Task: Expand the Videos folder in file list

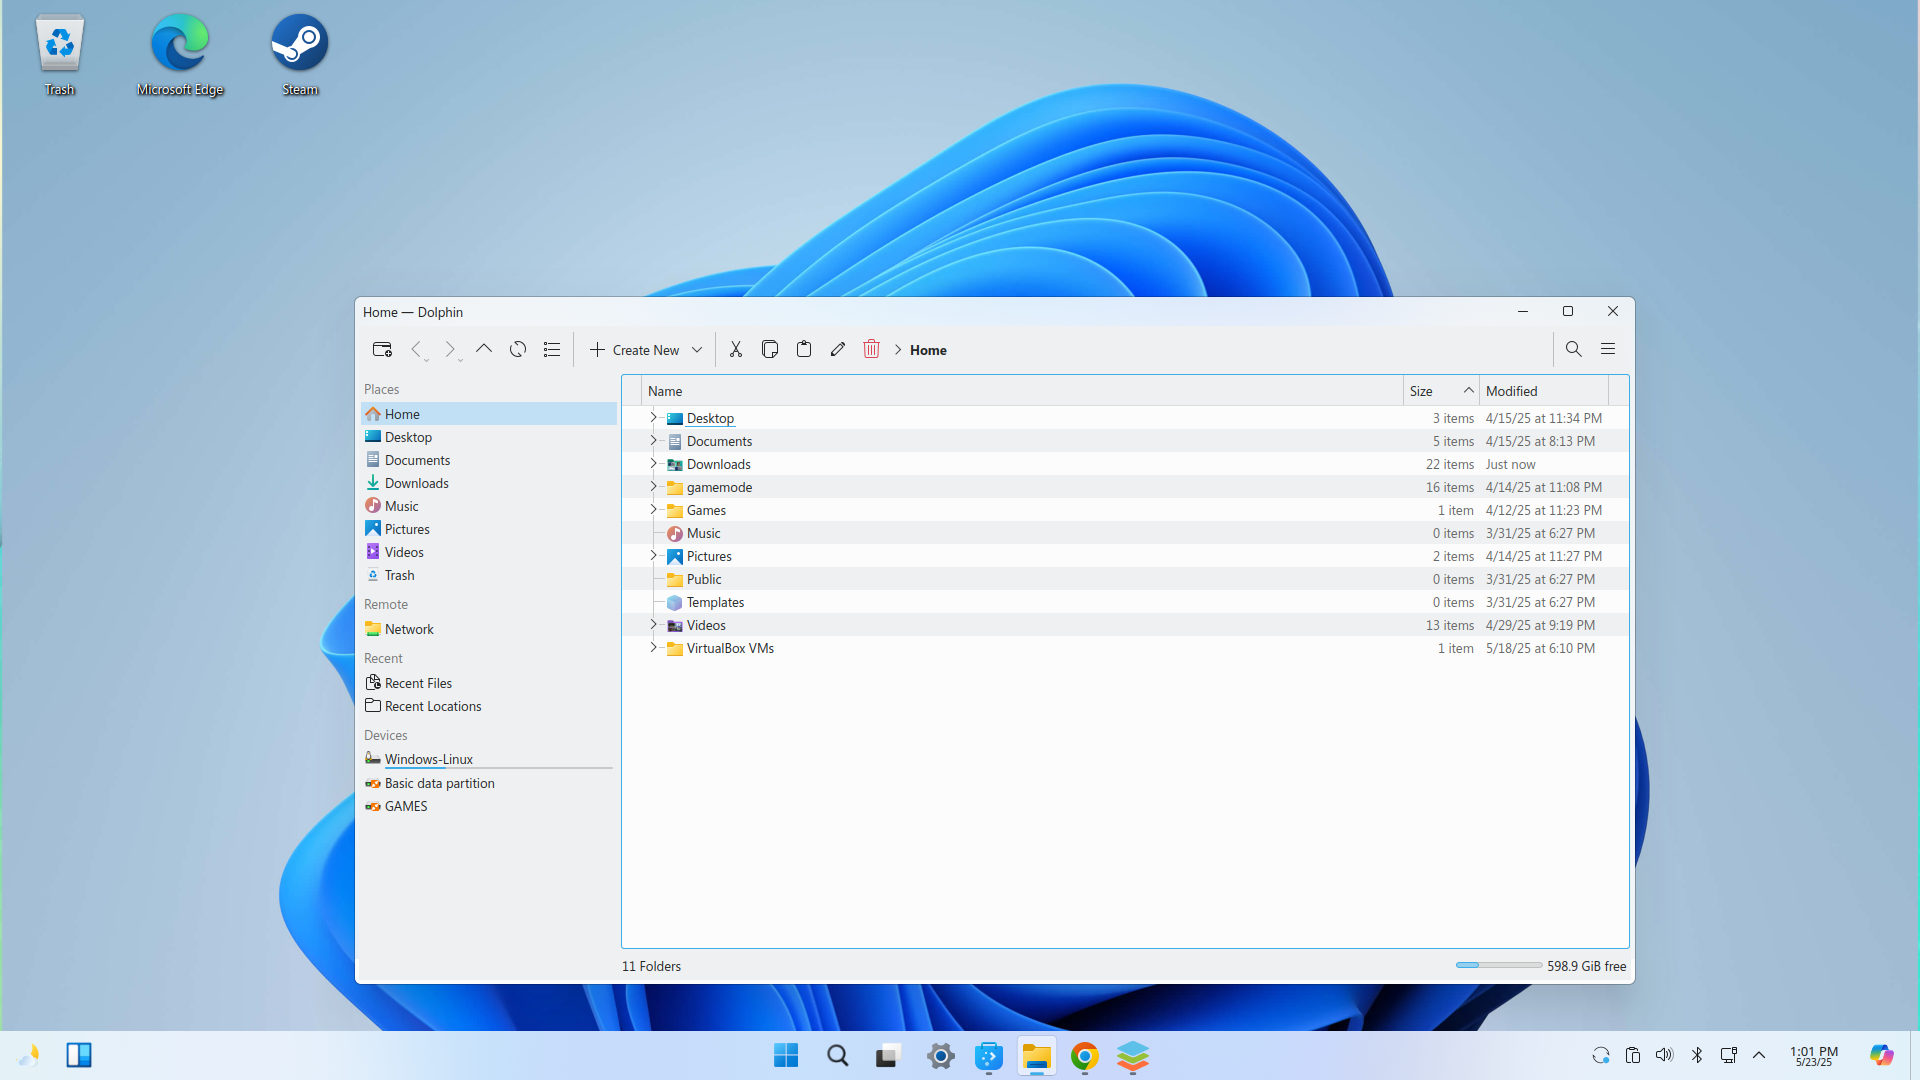Action: point(654,625)
